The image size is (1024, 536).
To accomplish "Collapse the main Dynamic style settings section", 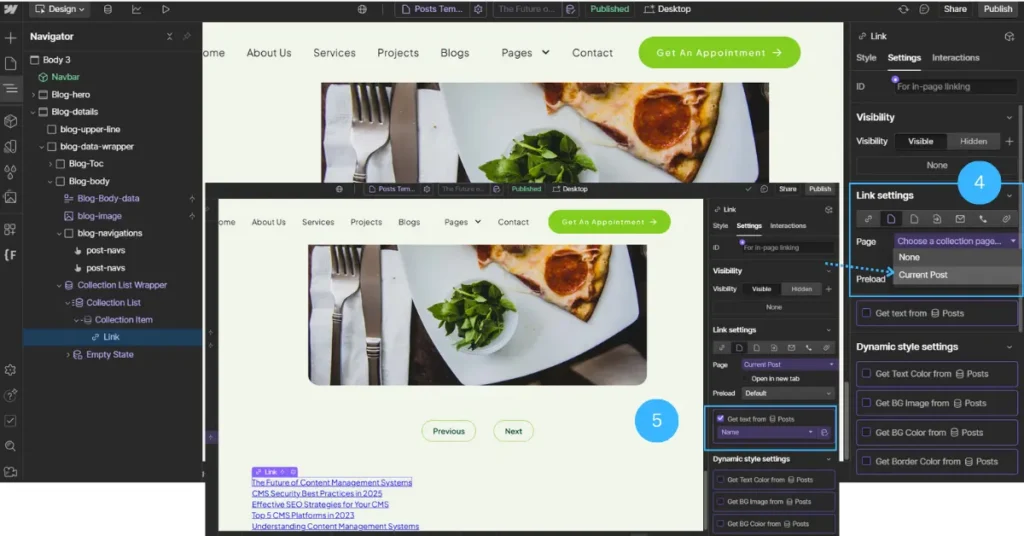I will coord(1009,347).
